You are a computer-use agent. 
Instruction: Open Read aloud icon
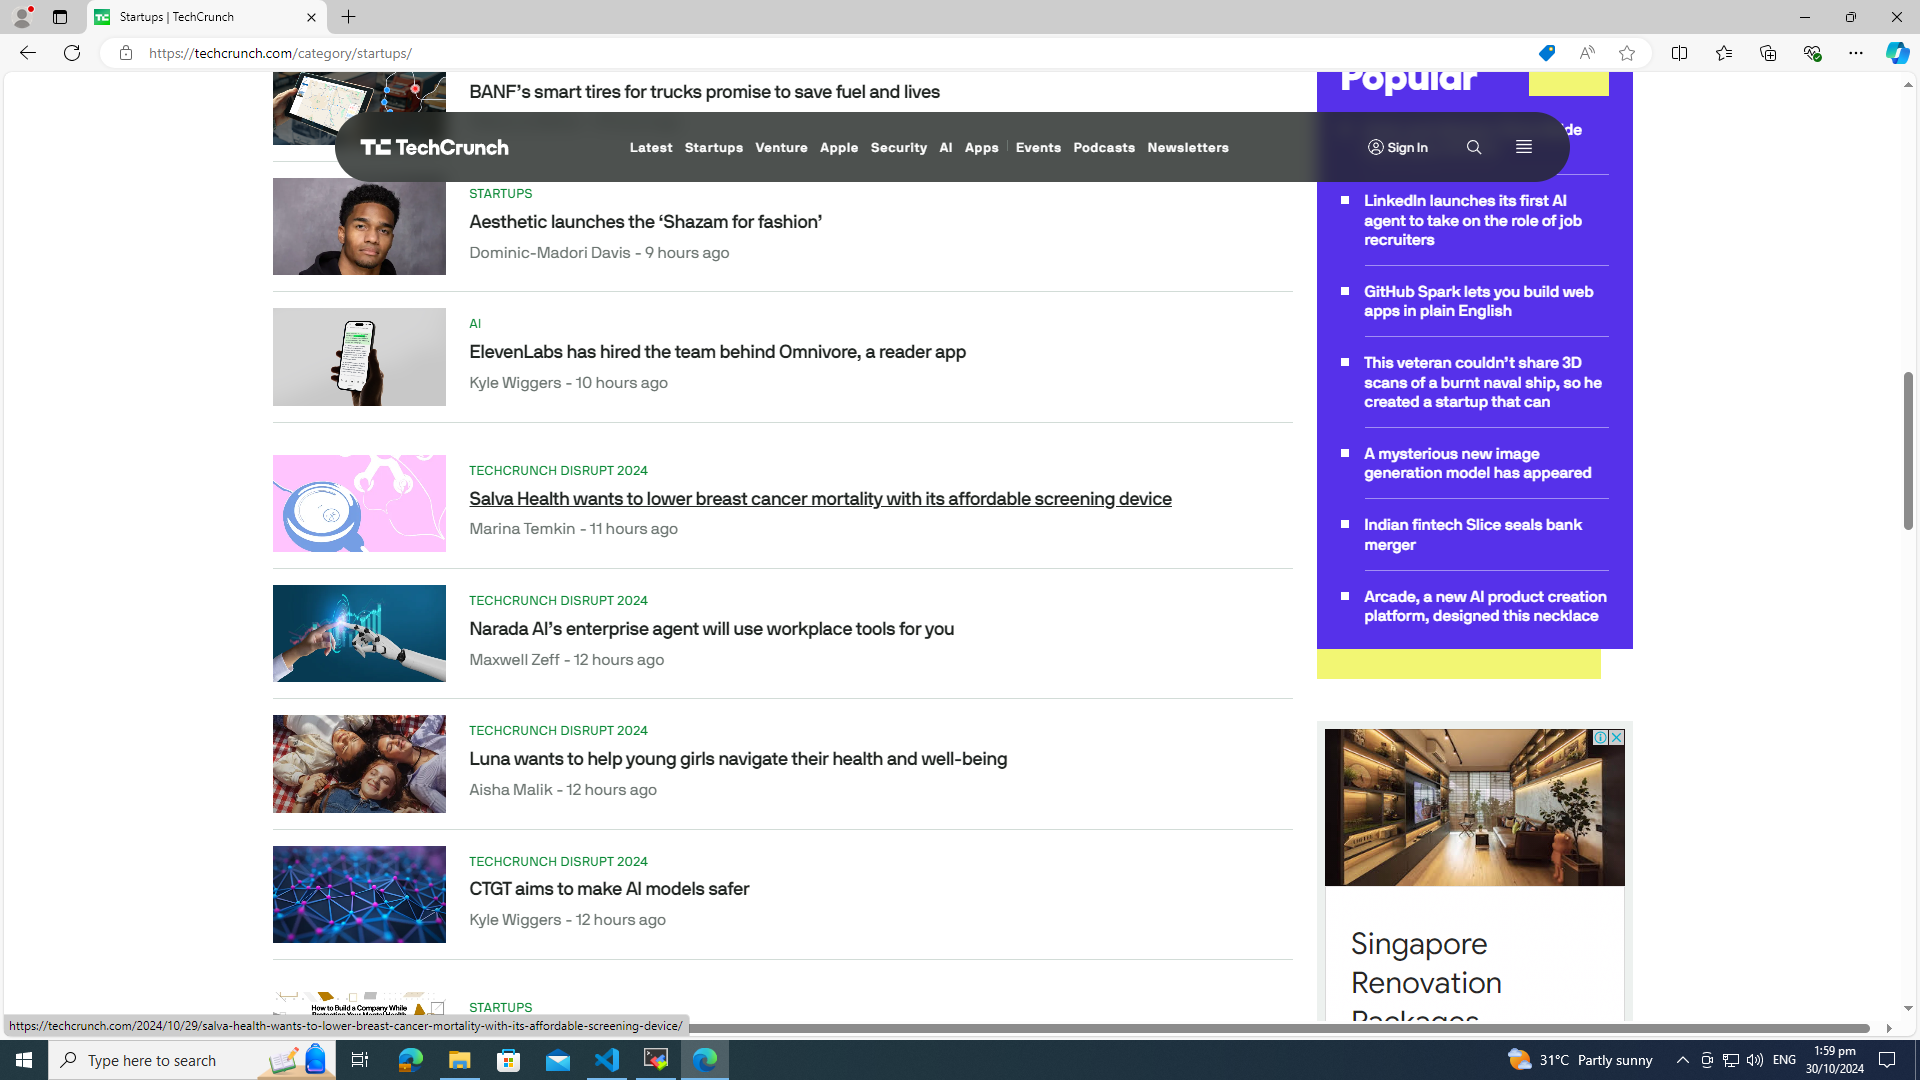point(1587,53)
